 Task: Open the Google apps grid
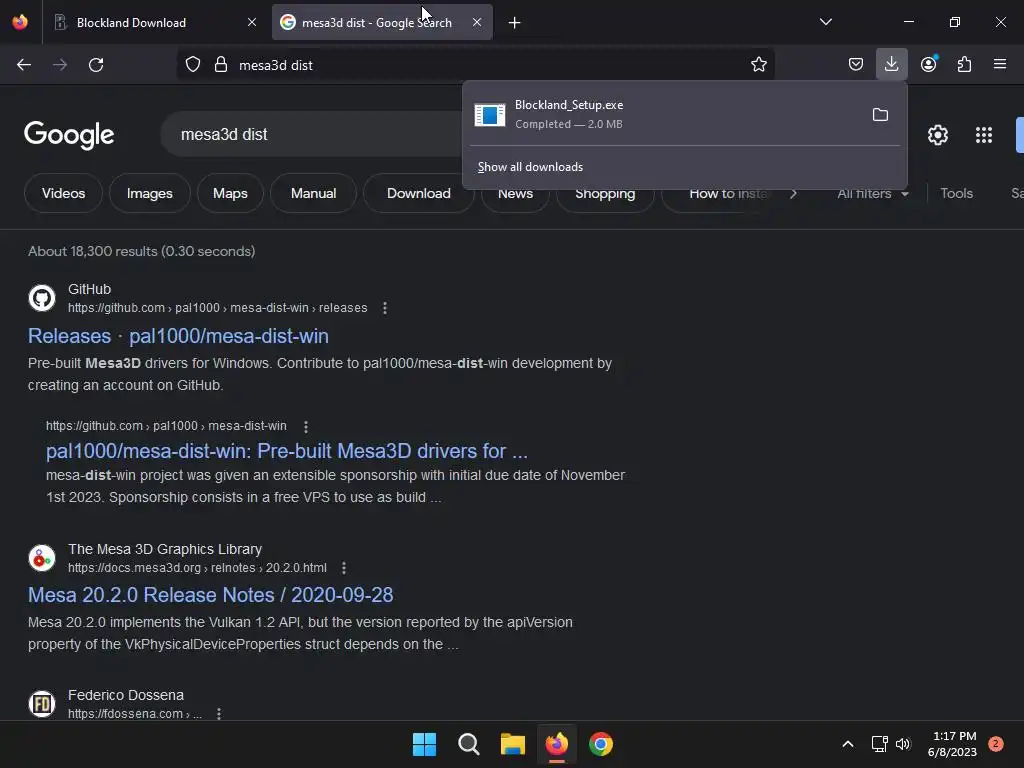[x=984, y=135]
